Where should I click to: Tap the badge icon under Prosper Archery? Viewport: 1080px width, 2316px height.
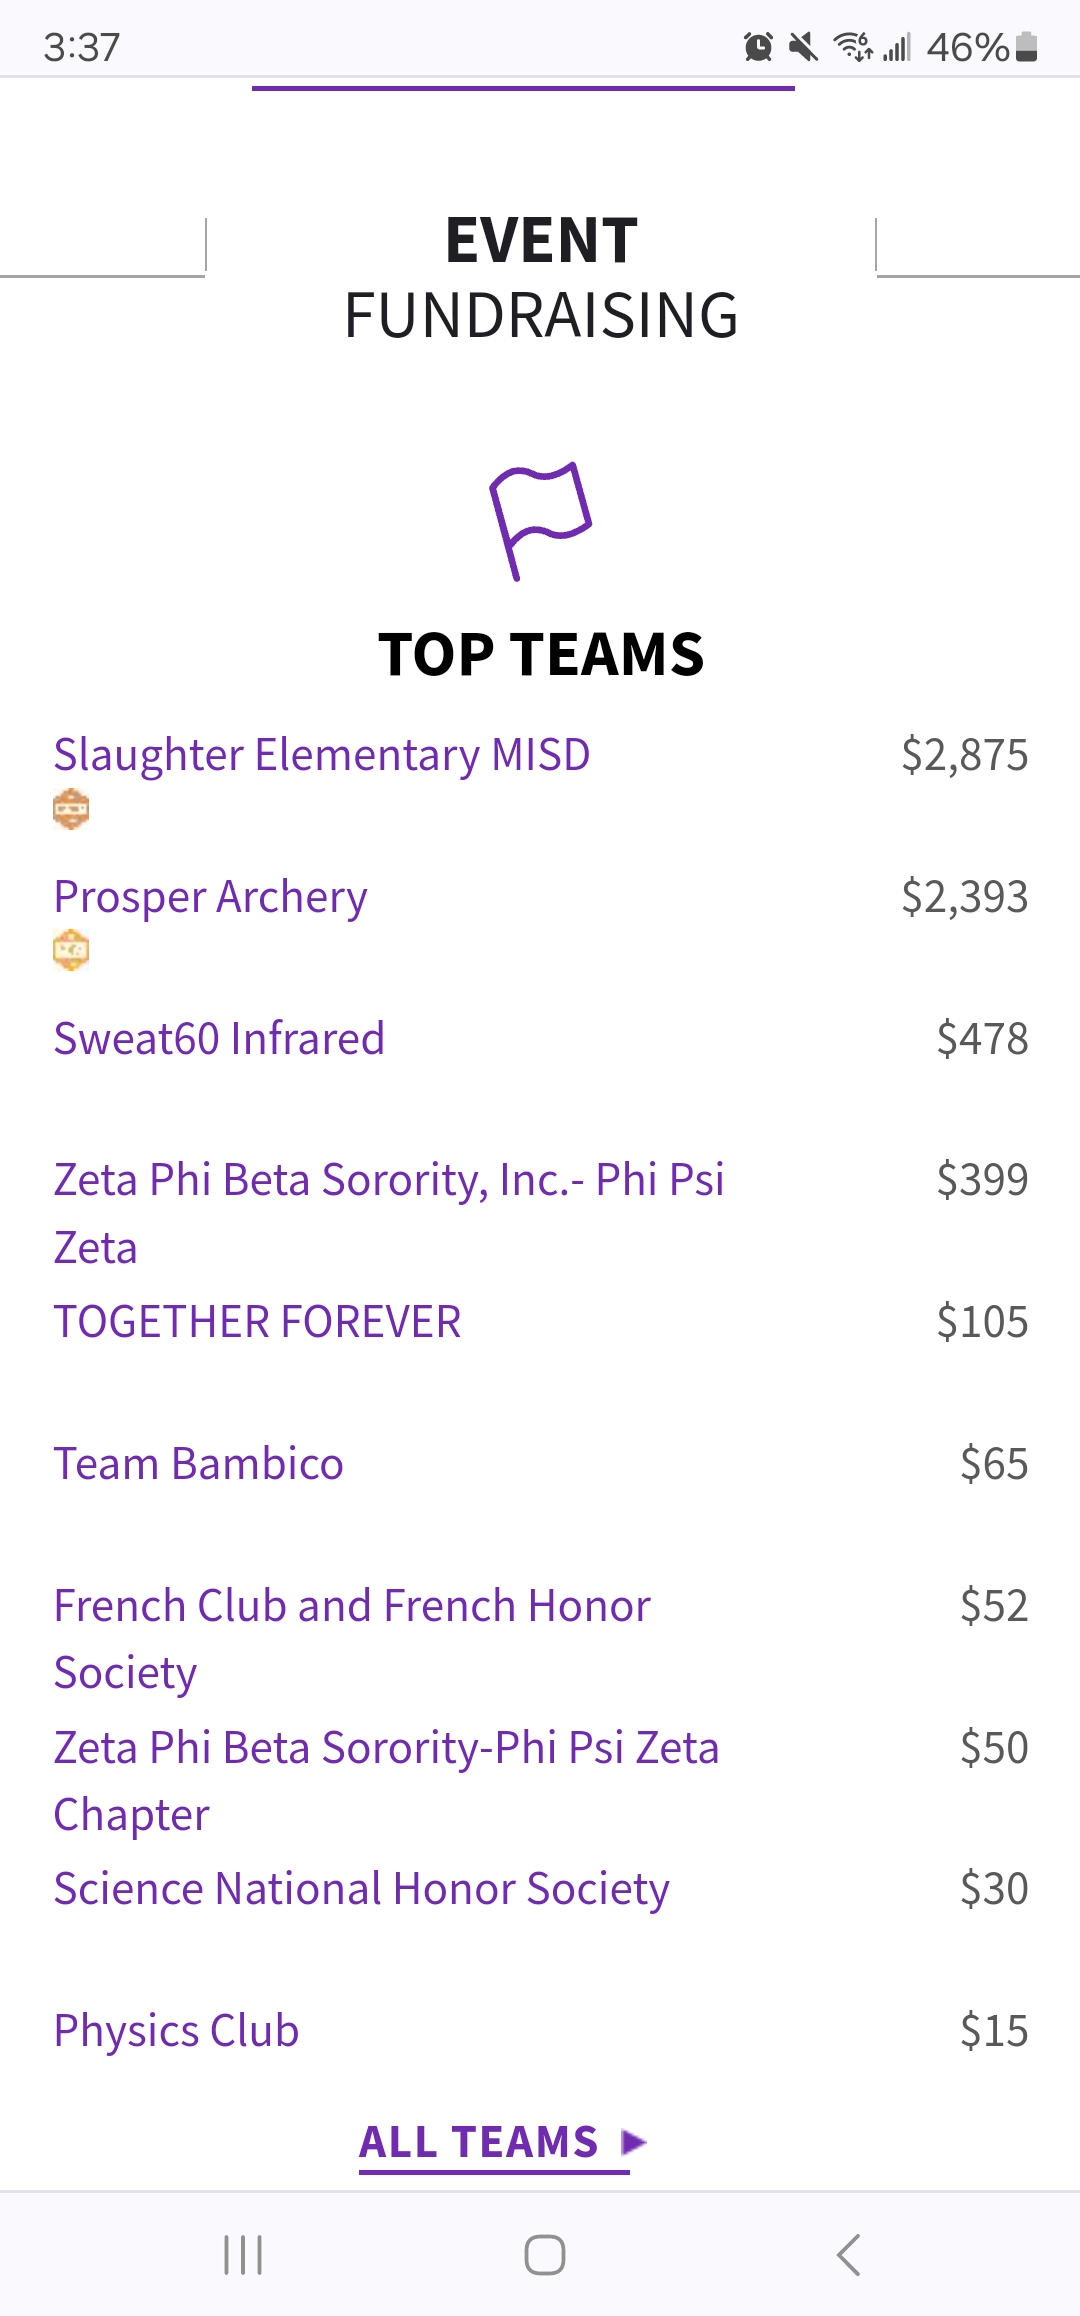pyautogui.click(x=71, y=950)
